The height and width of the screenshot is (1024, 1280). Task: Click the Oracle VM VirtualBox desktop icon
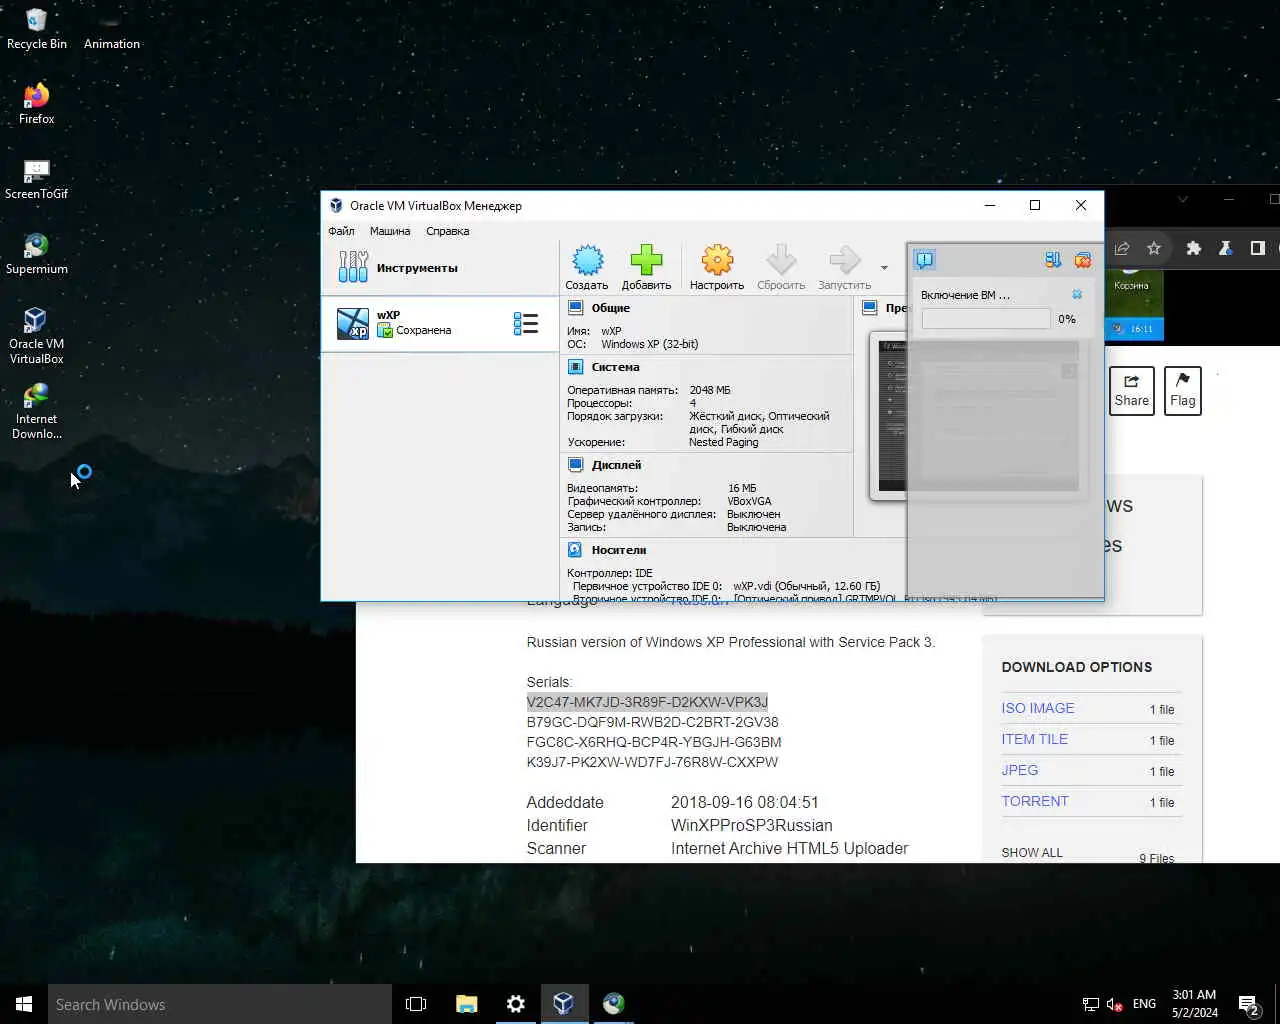click(37, 336)
